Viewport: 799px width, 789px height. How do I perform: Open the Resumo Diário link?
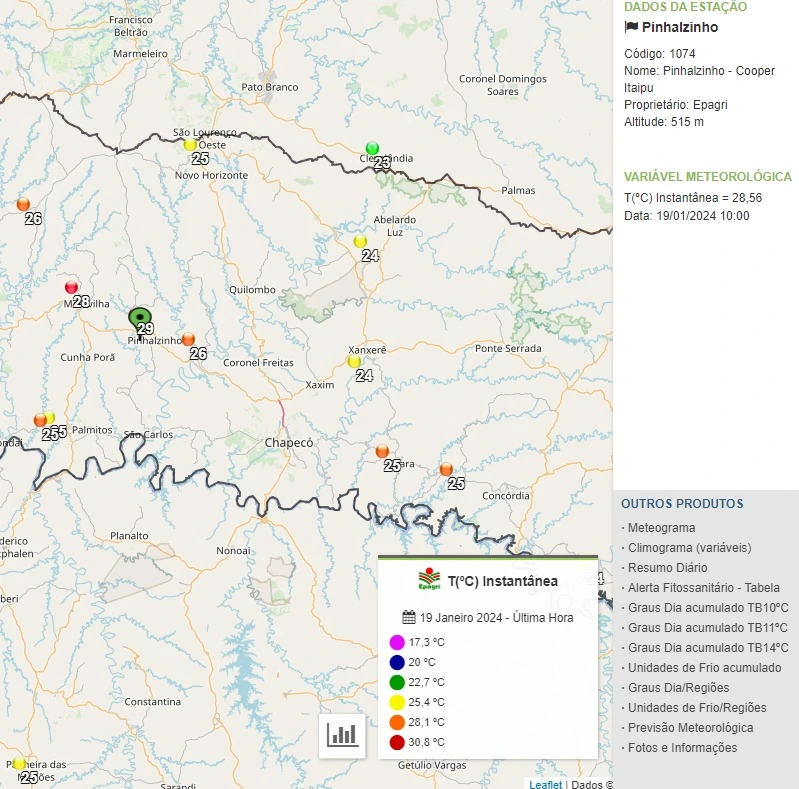[667, 568]
